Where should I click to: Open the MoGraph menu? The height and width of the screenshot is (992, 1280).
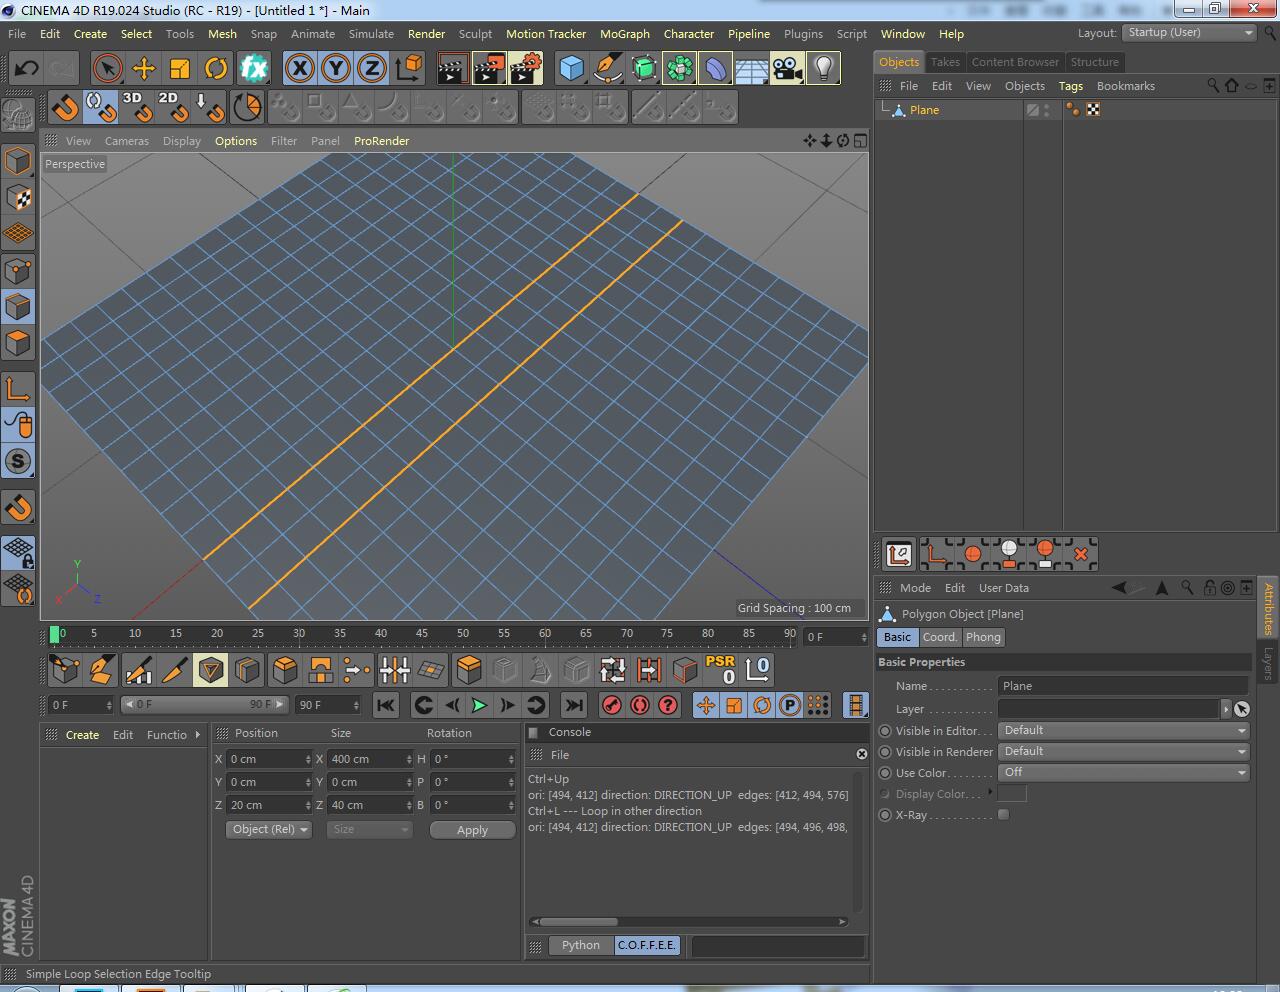tap(624, 34)
